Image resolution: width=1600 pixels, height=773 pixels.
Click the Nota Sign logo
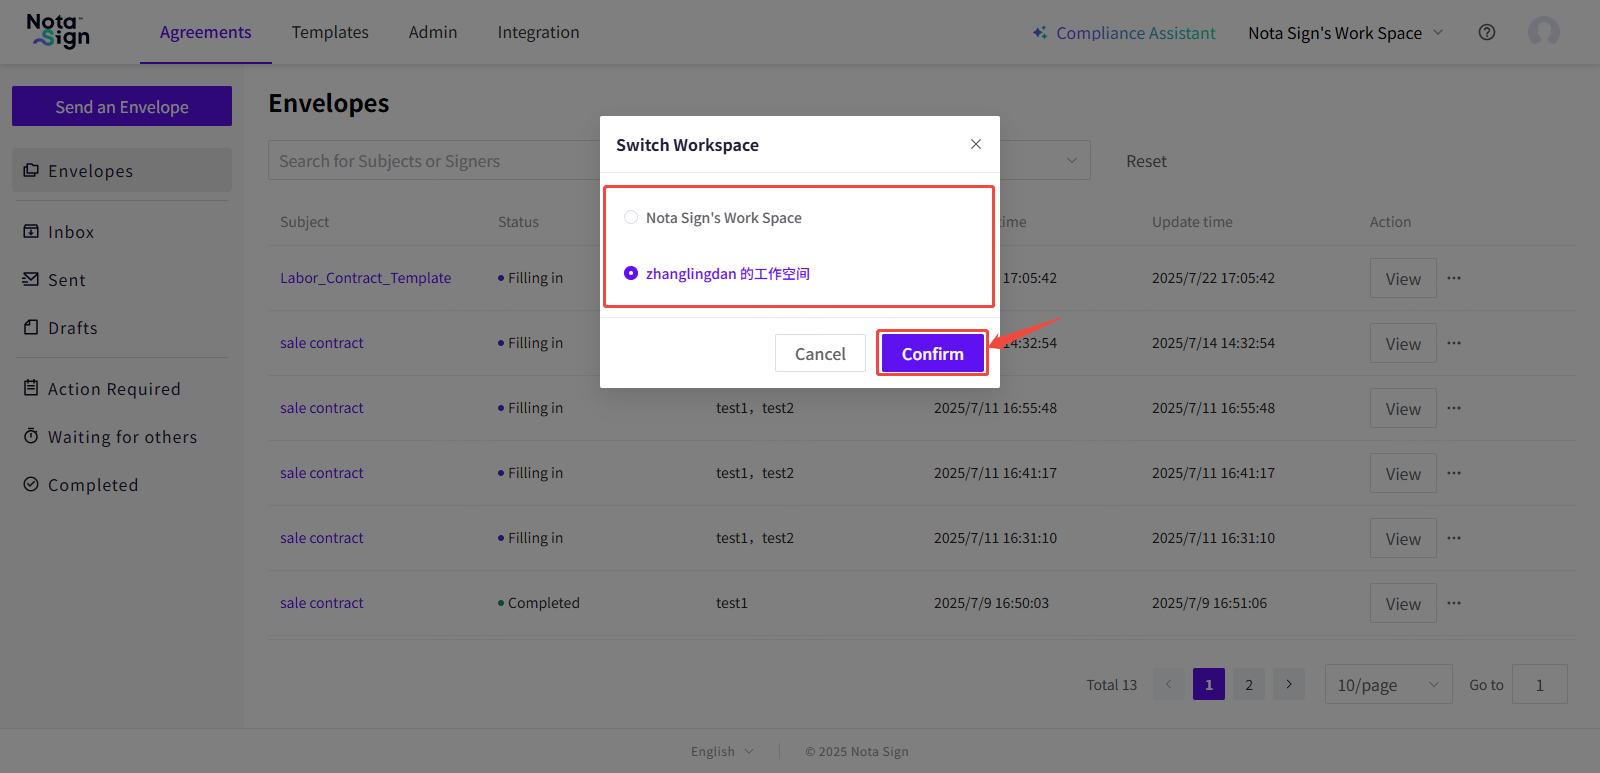(58, 32)
